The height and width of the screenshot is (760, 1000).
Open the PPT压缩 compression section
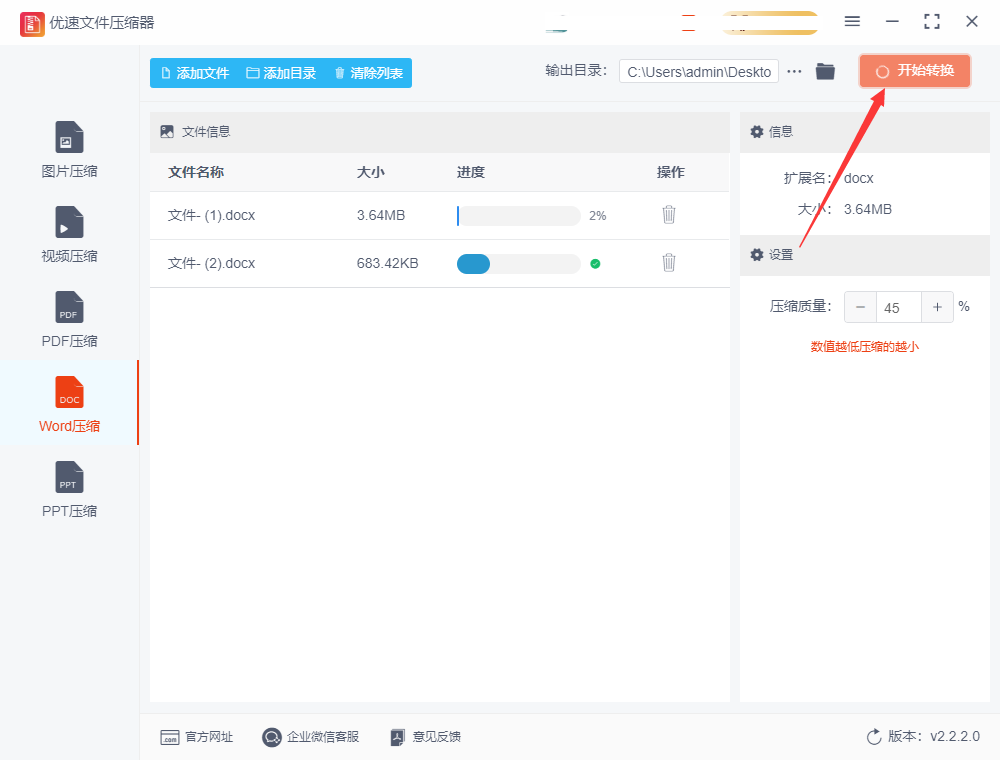pos(69,489)
